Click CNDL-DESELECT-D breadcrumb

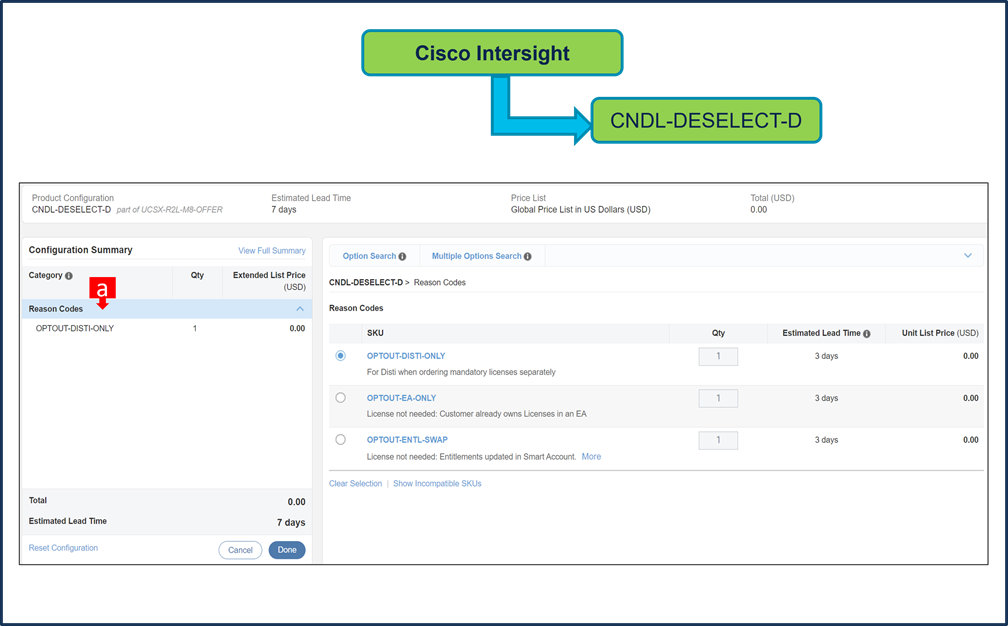(366, 283)
